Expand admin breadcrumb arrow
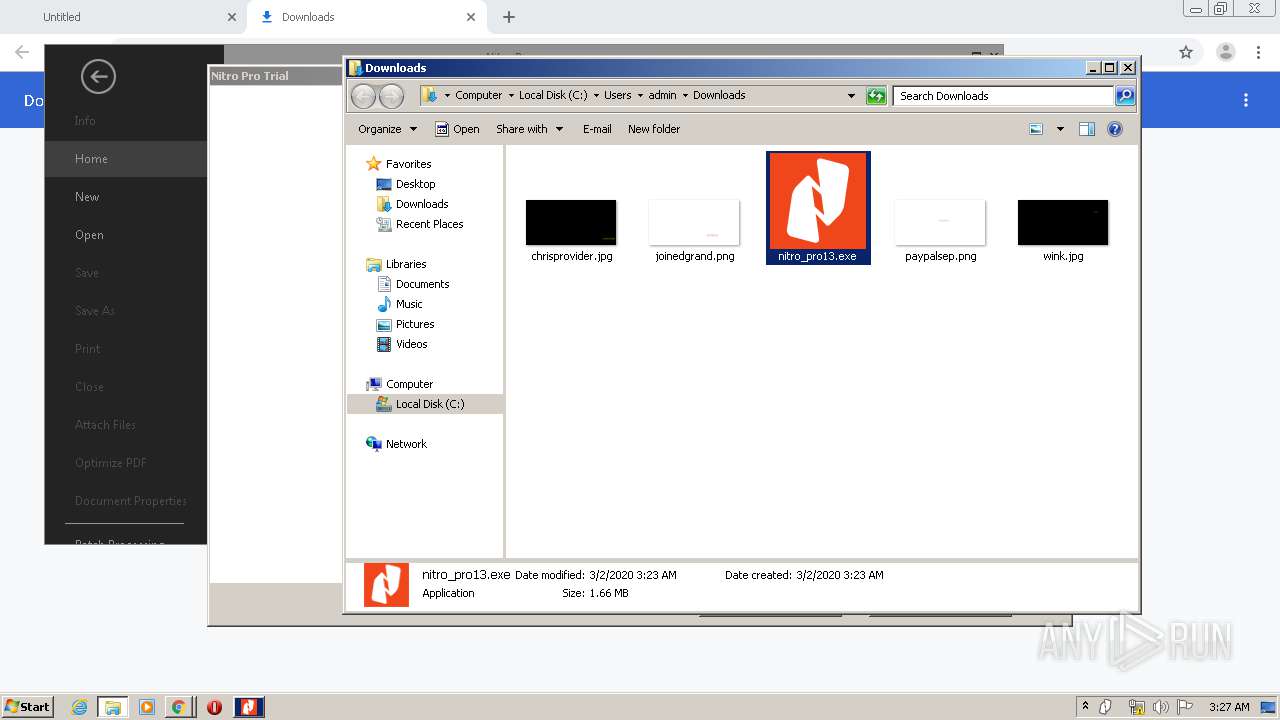1280x720 pixels. (x=685, y=96)
